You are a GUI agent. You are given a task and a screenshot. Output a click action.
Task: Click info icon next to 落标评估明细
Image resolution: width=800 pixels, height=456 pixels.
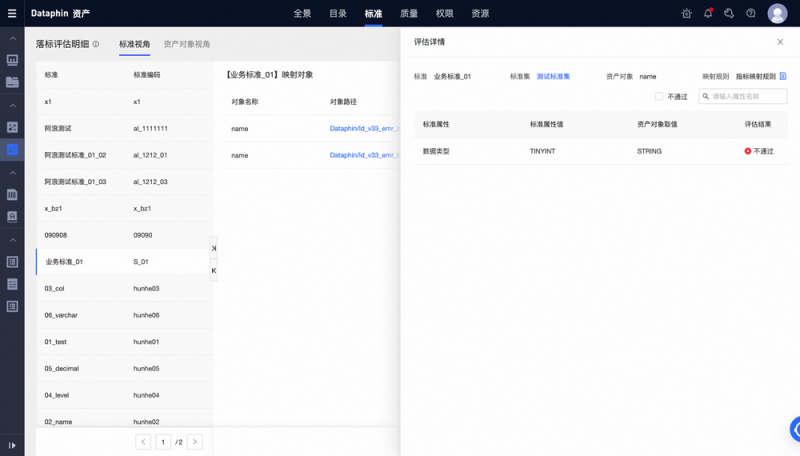point(96,44)
